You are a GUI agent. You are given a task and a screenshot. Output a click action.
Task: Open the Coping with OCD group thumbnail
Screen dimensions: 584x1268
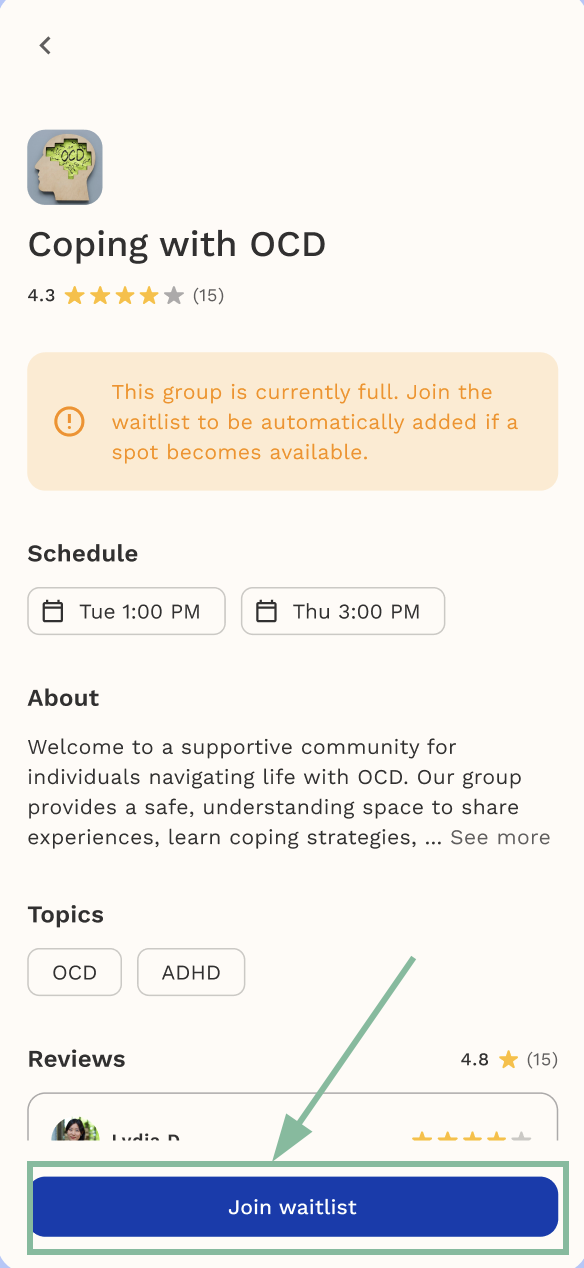(65, 167)
